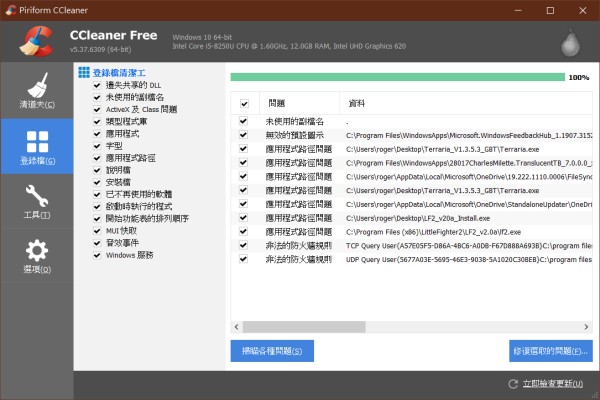The height and width of the screenshot is (400, 600).
Task: Click the Piriform CCleaner title bar icon
Action: [11, 10]
